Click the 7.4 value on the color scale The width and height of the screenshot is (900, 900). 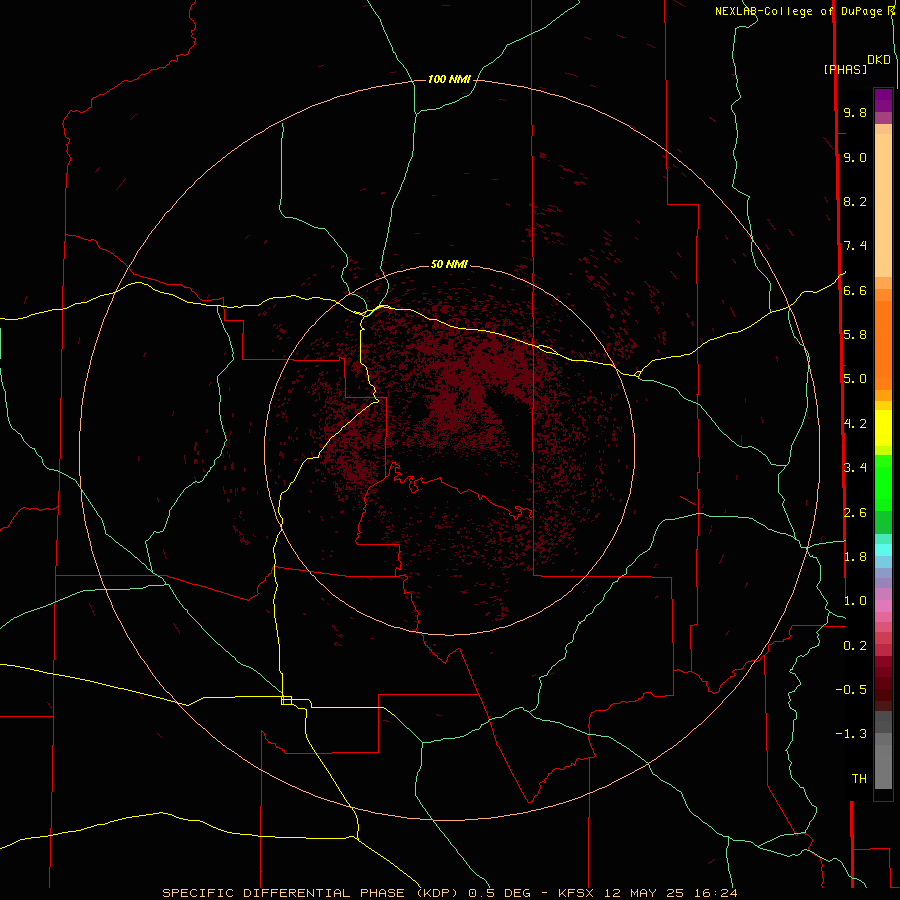click(x=855, y=246)
